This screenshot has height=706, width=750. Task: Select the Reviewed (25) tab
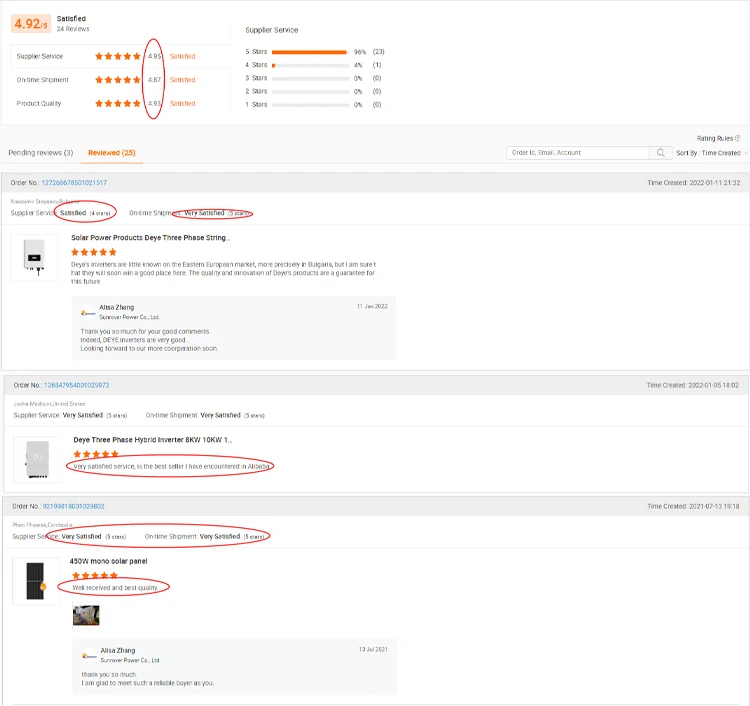(x=112, y=153)
